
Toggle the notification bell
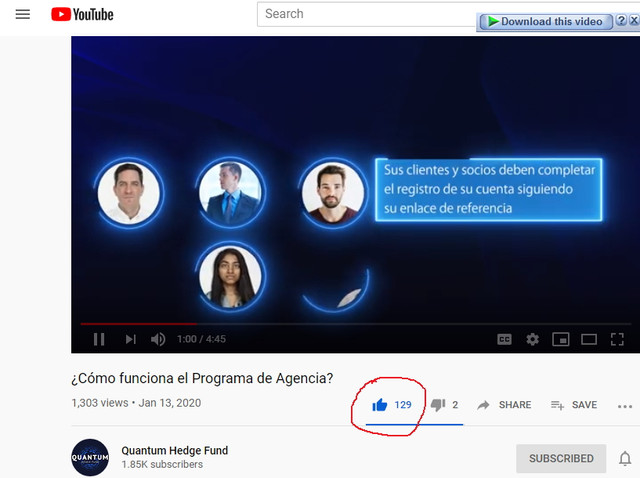tap(625, 458)
